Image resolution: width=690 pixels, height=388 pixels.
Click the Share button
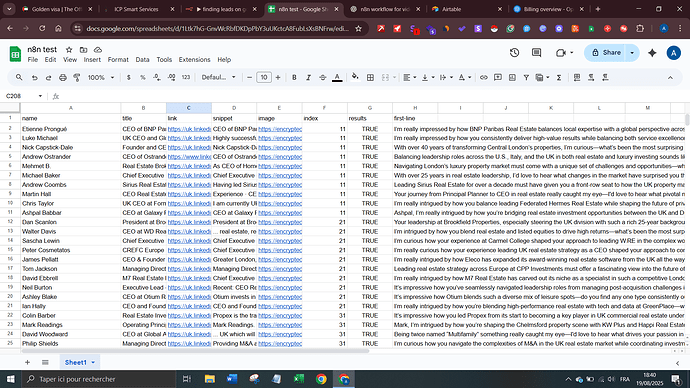point(606,53)
